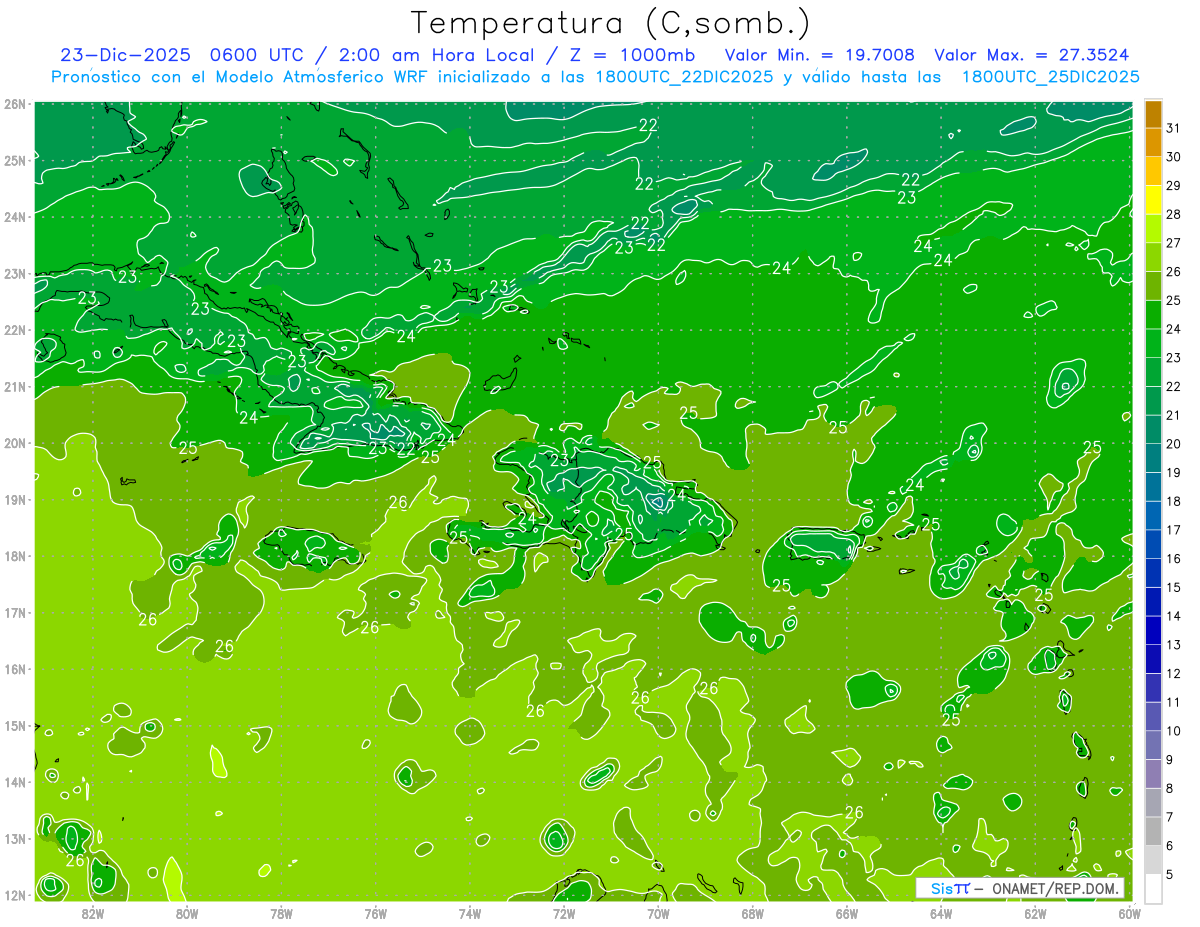Image resolution: width=1200 pixels, height=927 pixels.
Task: Pick the teal swatch between 19 and 20
Action: [x=1153, y=458]
